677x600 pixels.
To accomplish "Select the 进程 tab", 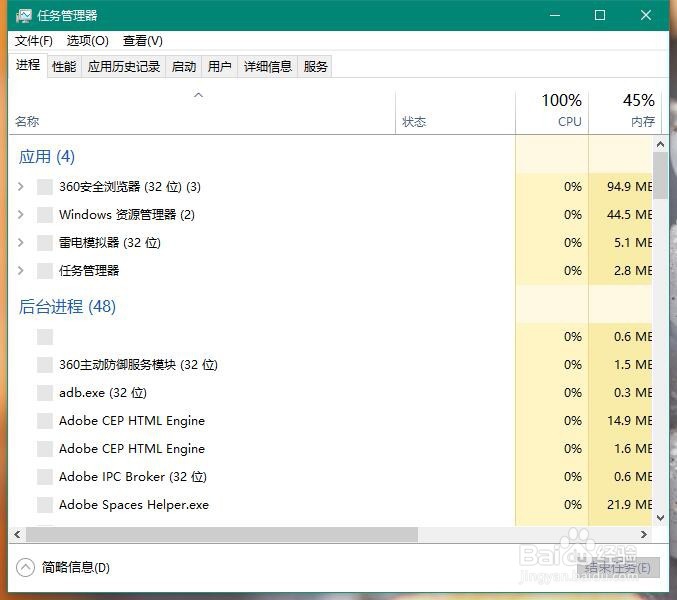I will (x=28, y=65).
